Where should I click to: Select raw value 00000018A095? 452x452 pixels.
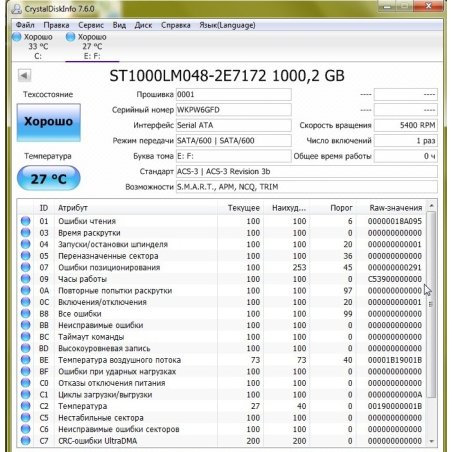[x=395, y=221]
